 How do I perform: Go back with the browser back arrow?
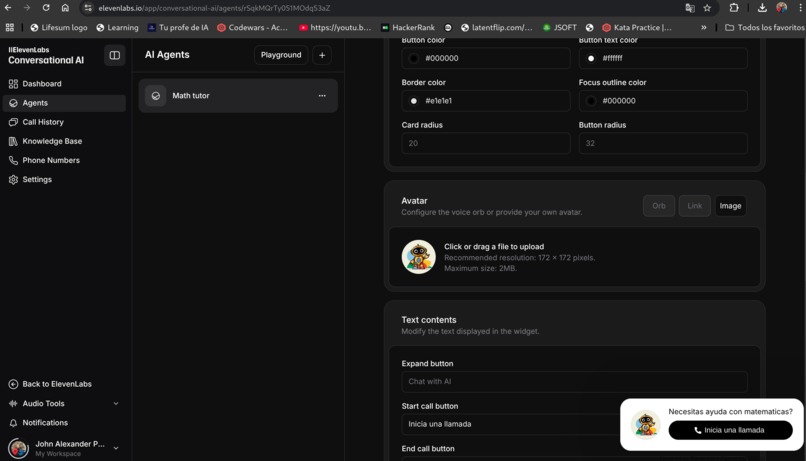click(x=8, y=8)
